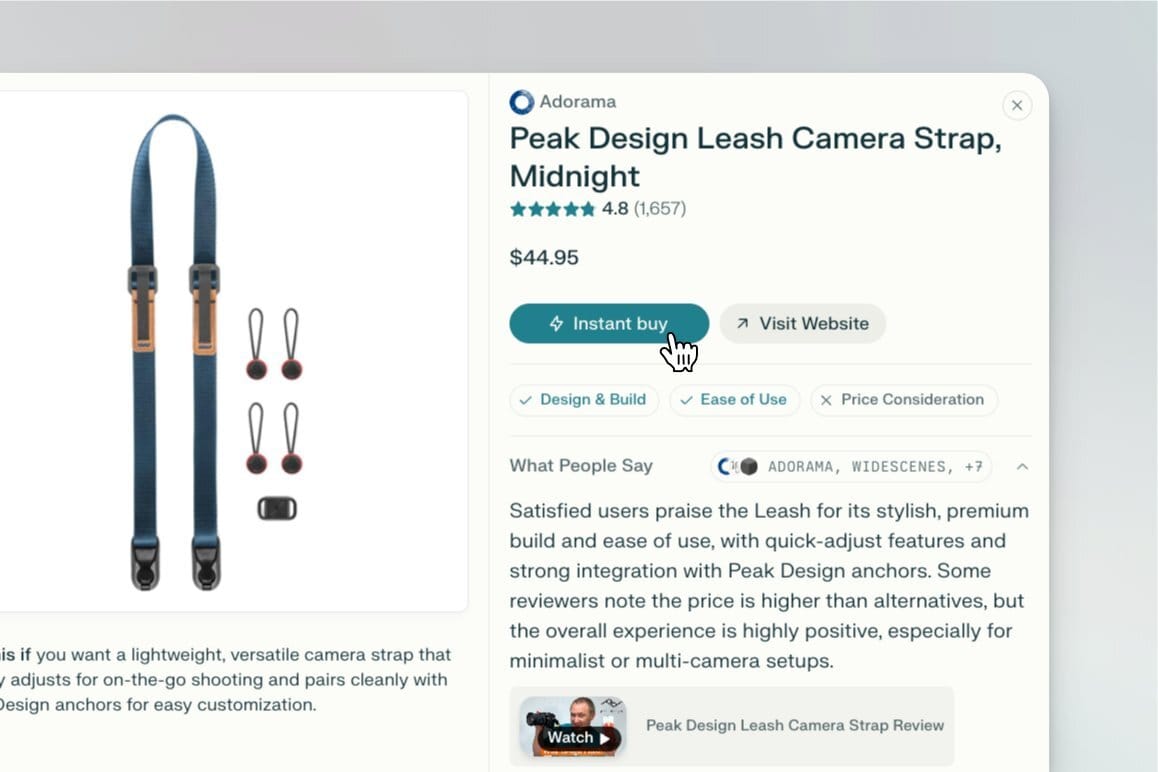This screenshot has height=772, width=1158.
Task: Play the Peak Design review video thumbnail
Action: [x=573, y=726]
